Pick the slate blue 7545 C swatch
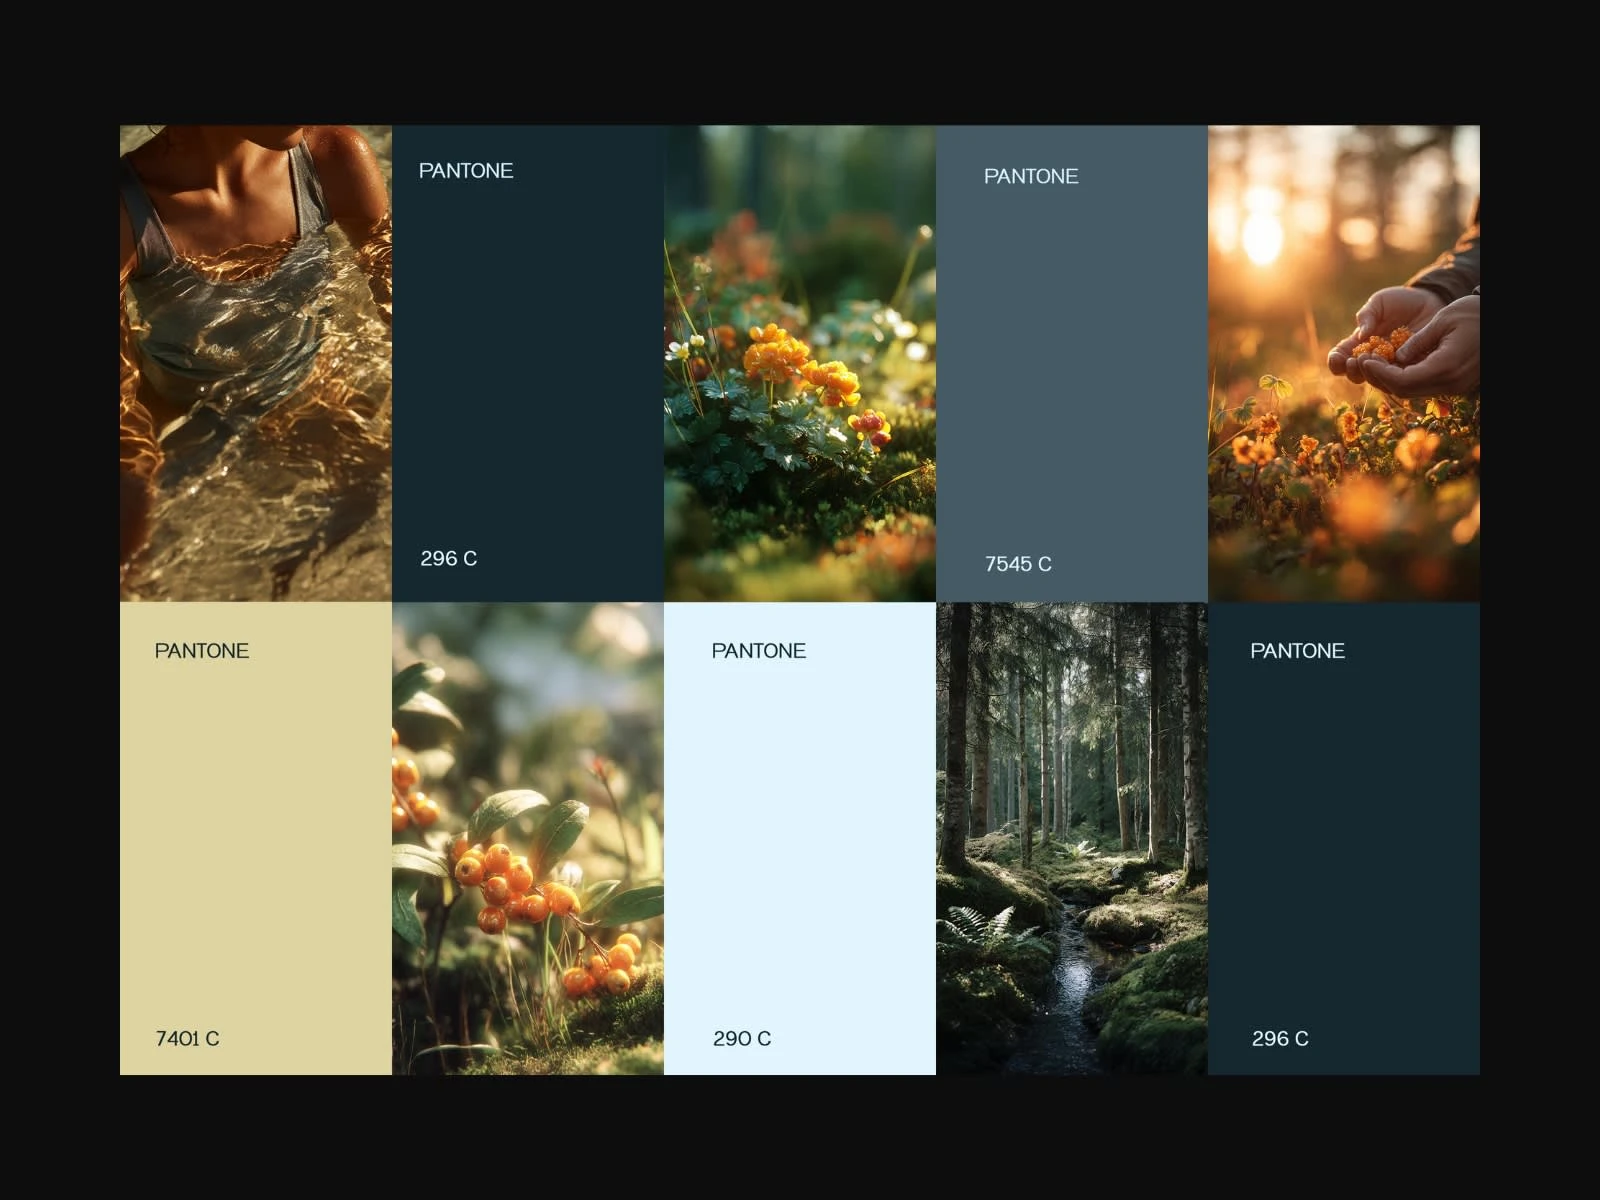The height and width of the screenshot is (1200, 1600). [1072, 363]
